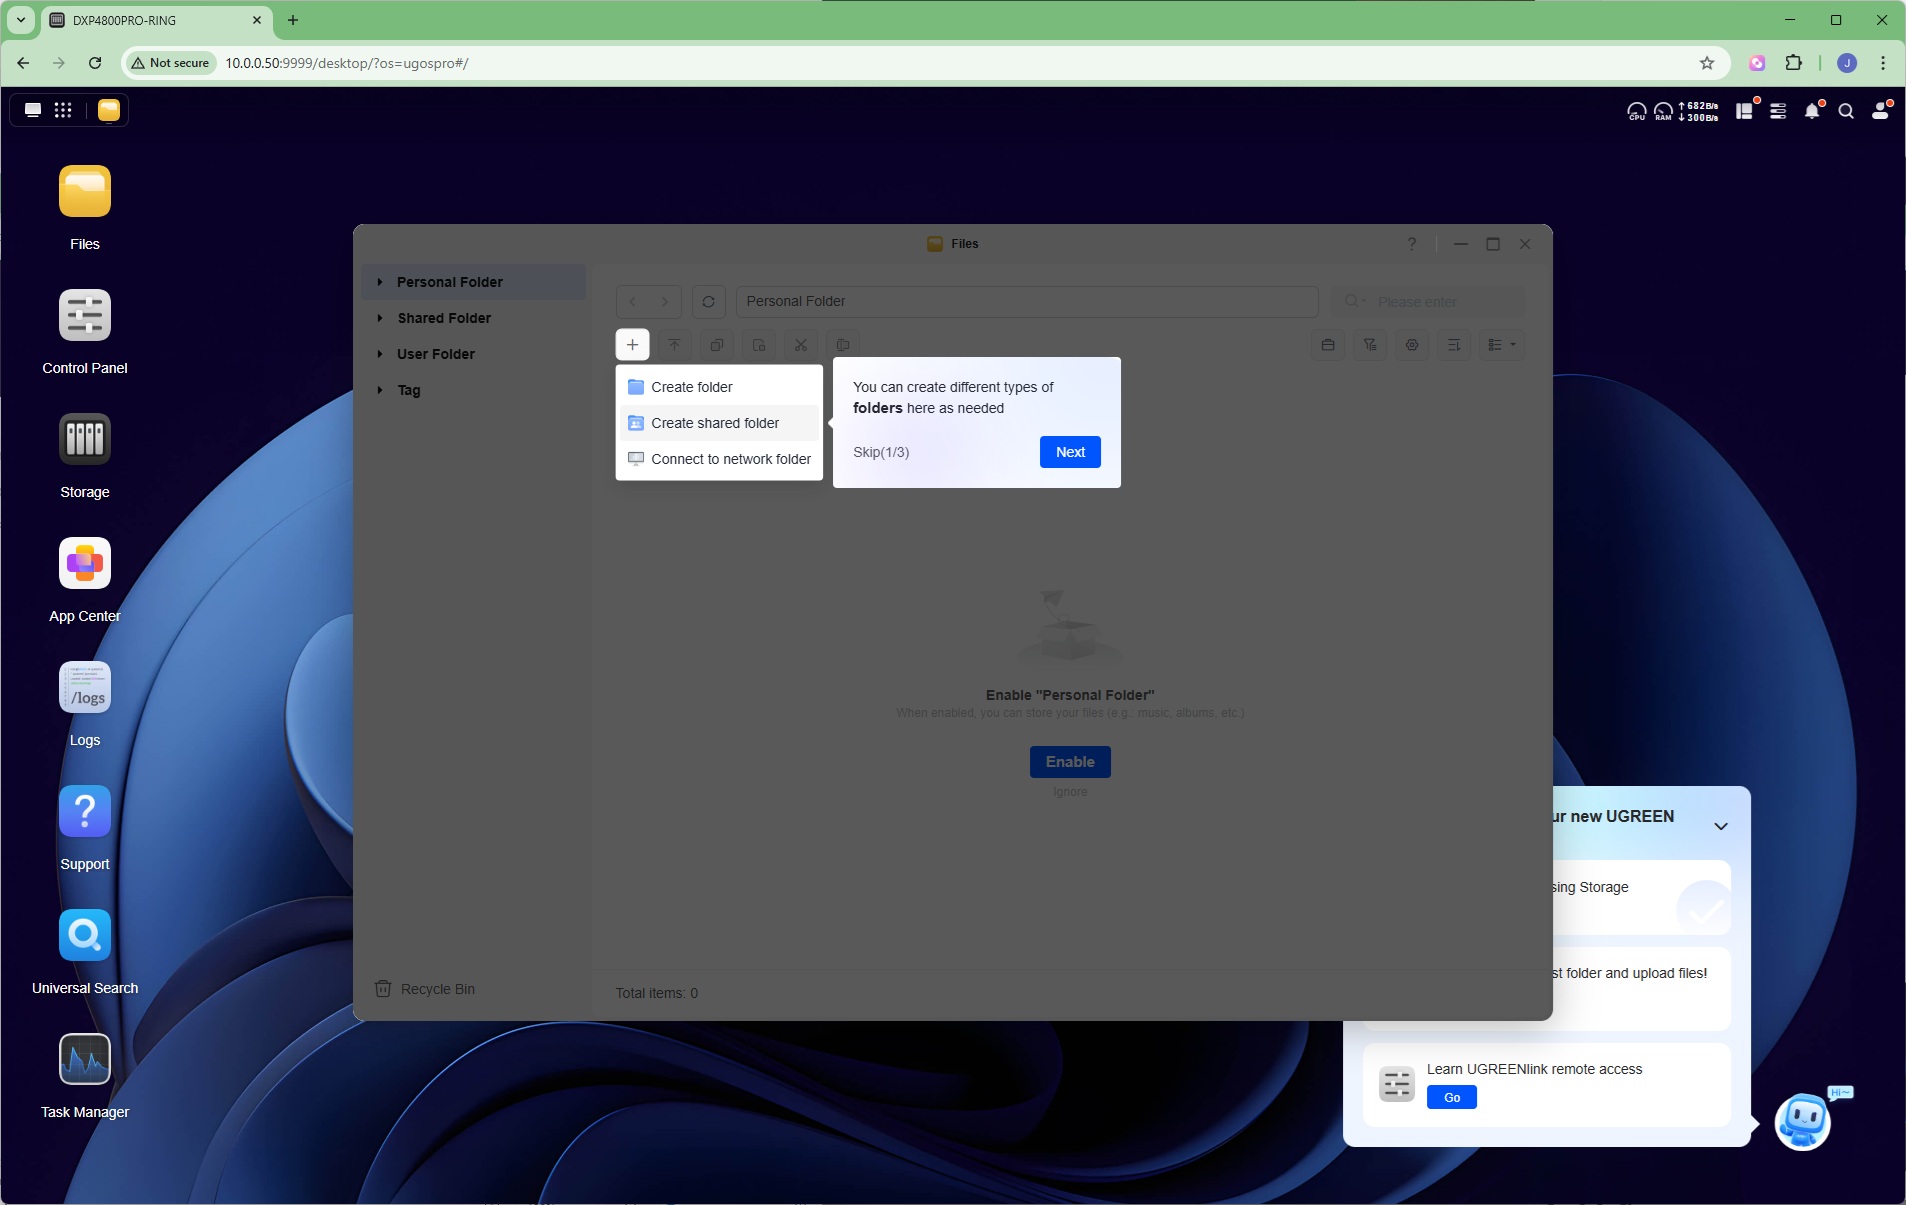Image resolution: width=1906 pixels, height=1205 pixels.
Task: Expand the Tag tree node
Action: tap(380, 390)
